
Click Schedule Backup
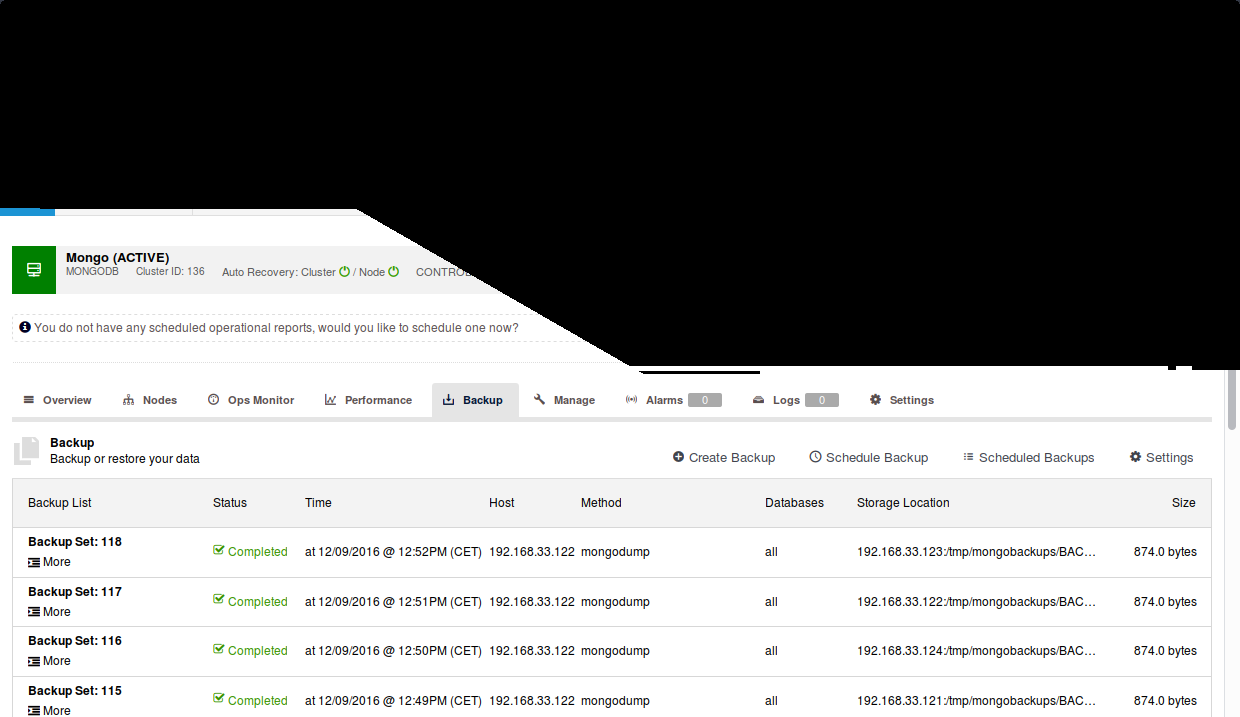869,457
